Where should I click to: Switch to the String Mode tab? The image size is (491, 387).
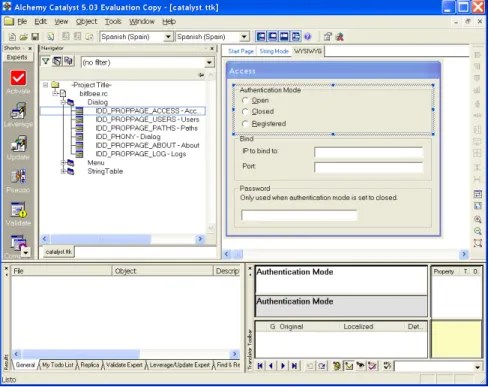[274, 51]
